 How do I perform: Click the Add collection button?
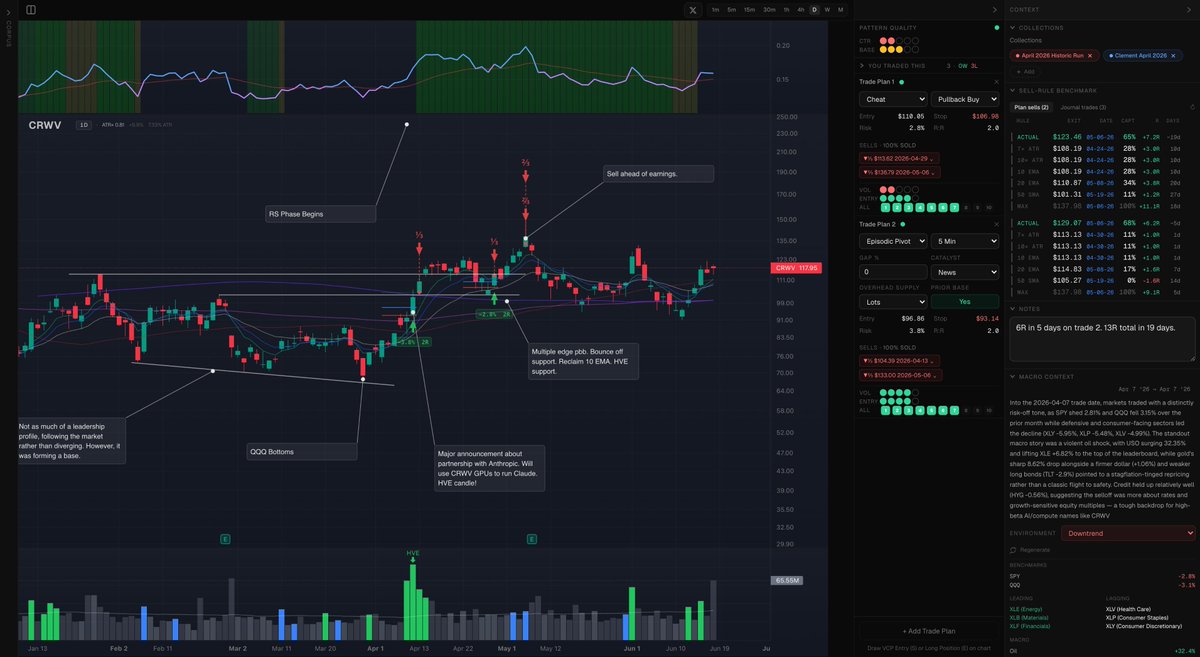1025,72
